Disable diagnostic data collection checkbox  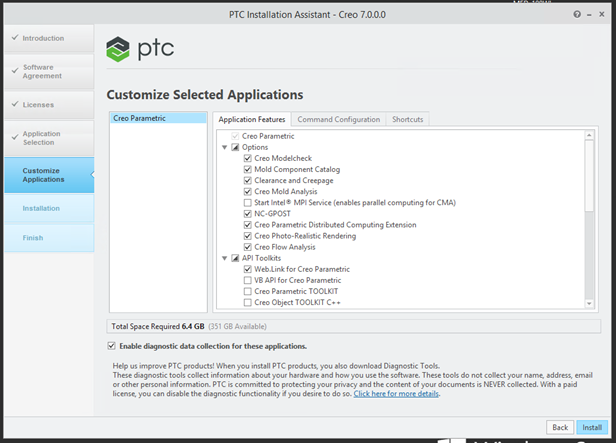(112, 346)
